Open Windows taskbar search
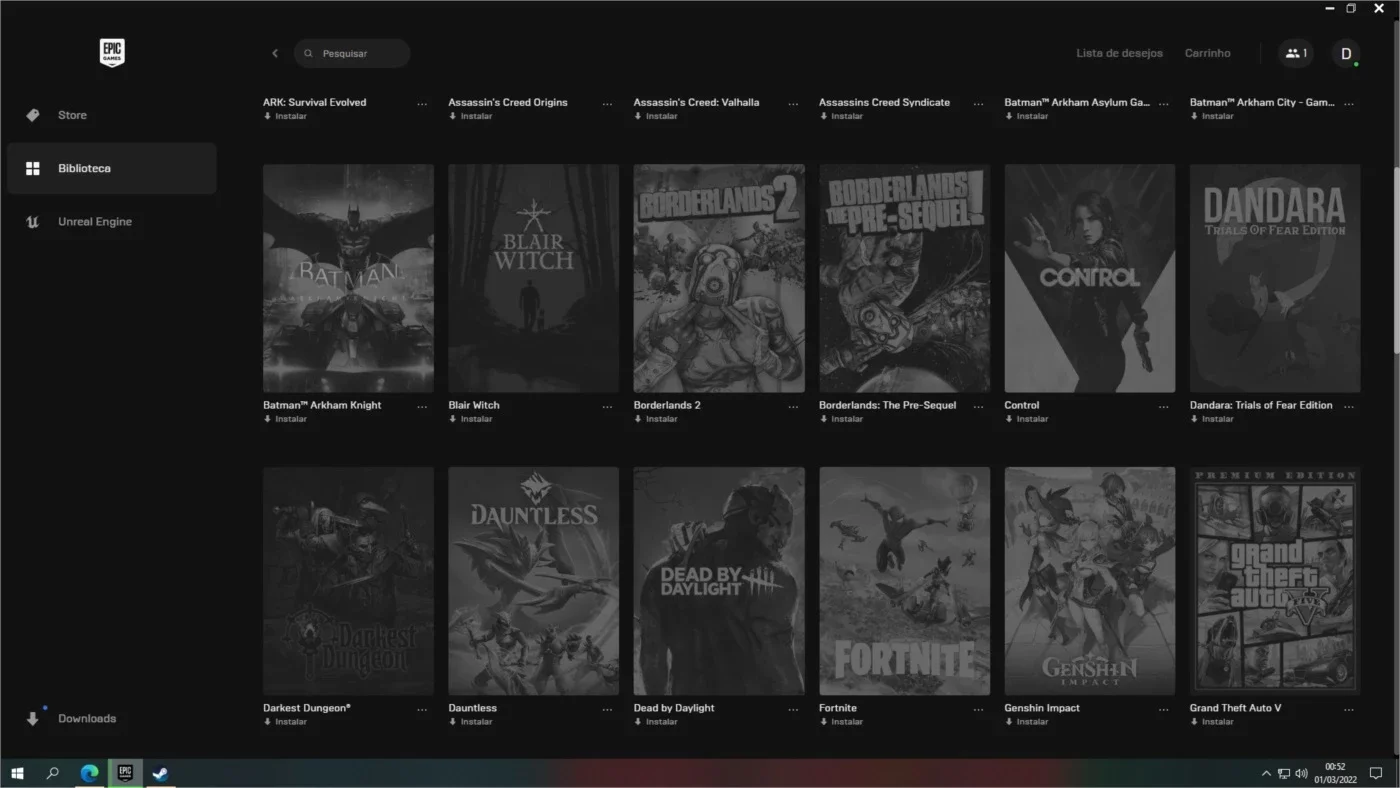The height and width of the screenshot is (788, 1400). pos(53,773)
